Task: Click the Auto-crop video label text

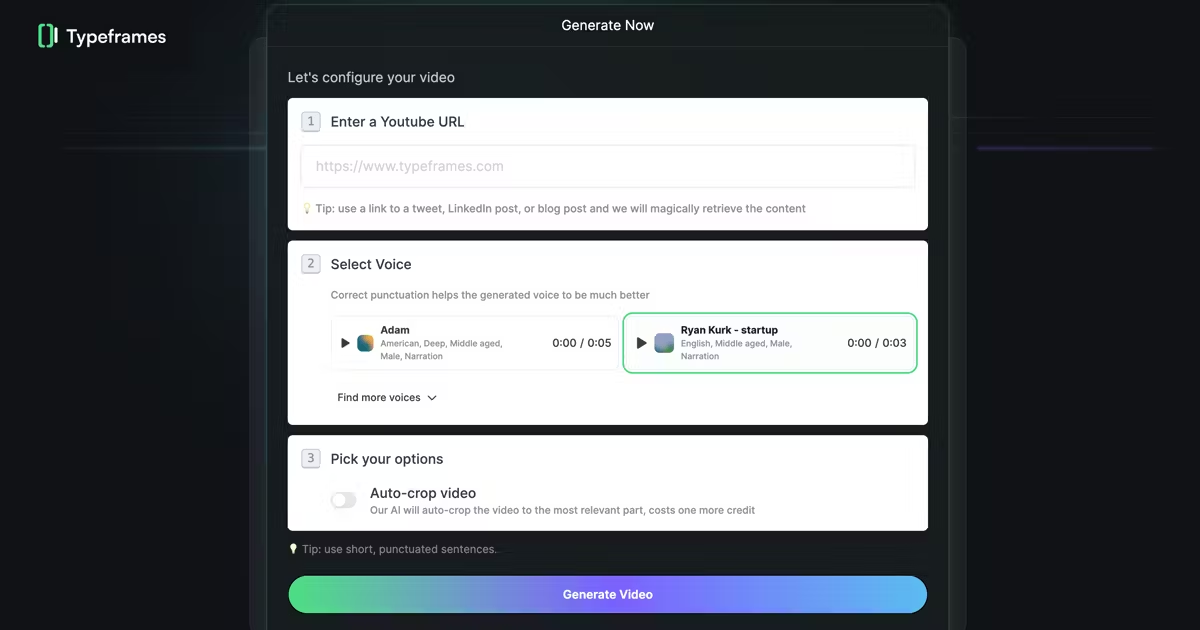Action: (423, 493)
